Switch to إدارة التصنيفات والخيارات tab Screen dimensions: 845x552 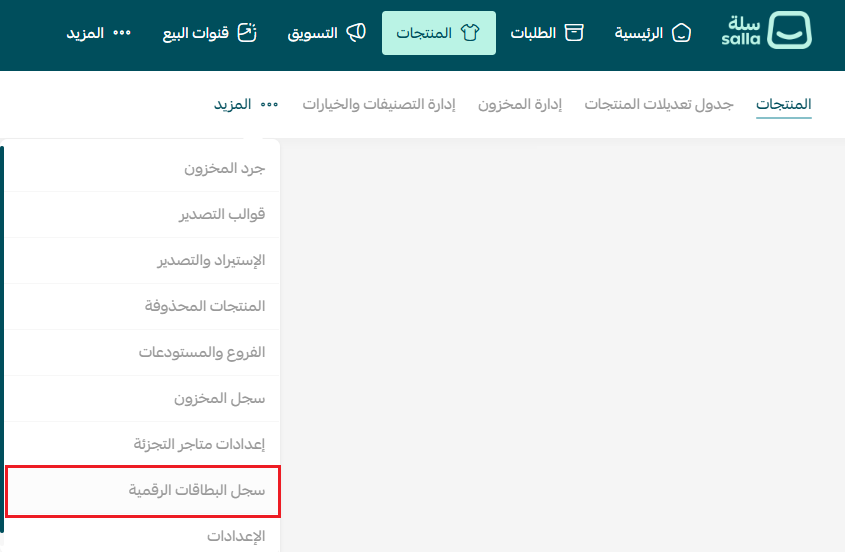[x=378, y=104]
